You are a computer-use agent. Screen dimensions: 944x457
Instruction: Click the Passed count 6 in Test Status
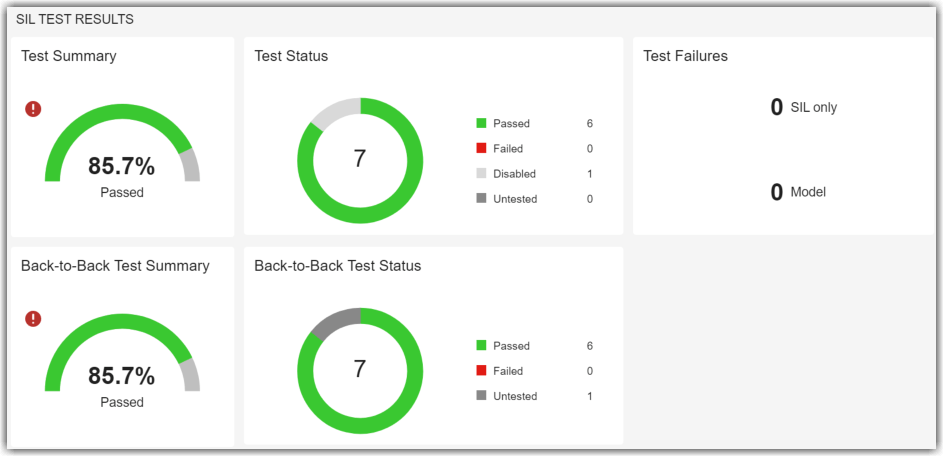pyautogui.click(x=590, y=124)
